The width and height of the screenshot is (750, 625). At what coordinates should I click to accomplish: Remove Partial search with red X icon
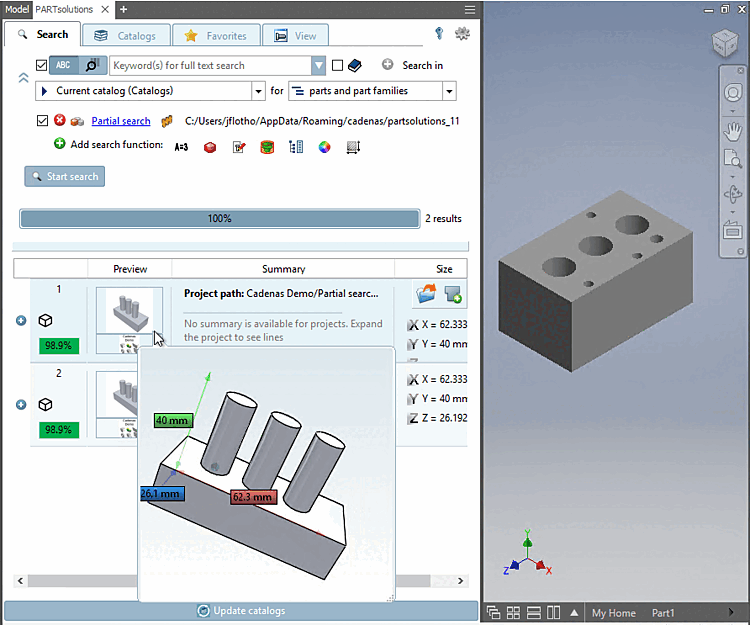tap(59, 121)
